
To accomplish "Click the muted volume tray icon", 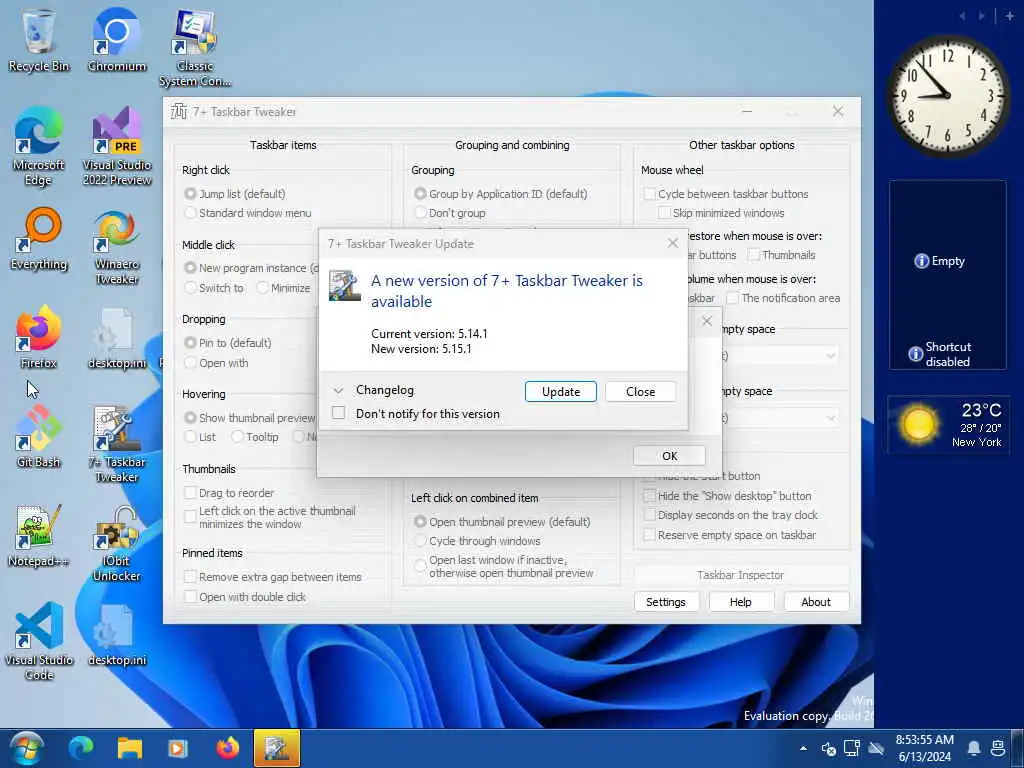I will pos(828,748).
